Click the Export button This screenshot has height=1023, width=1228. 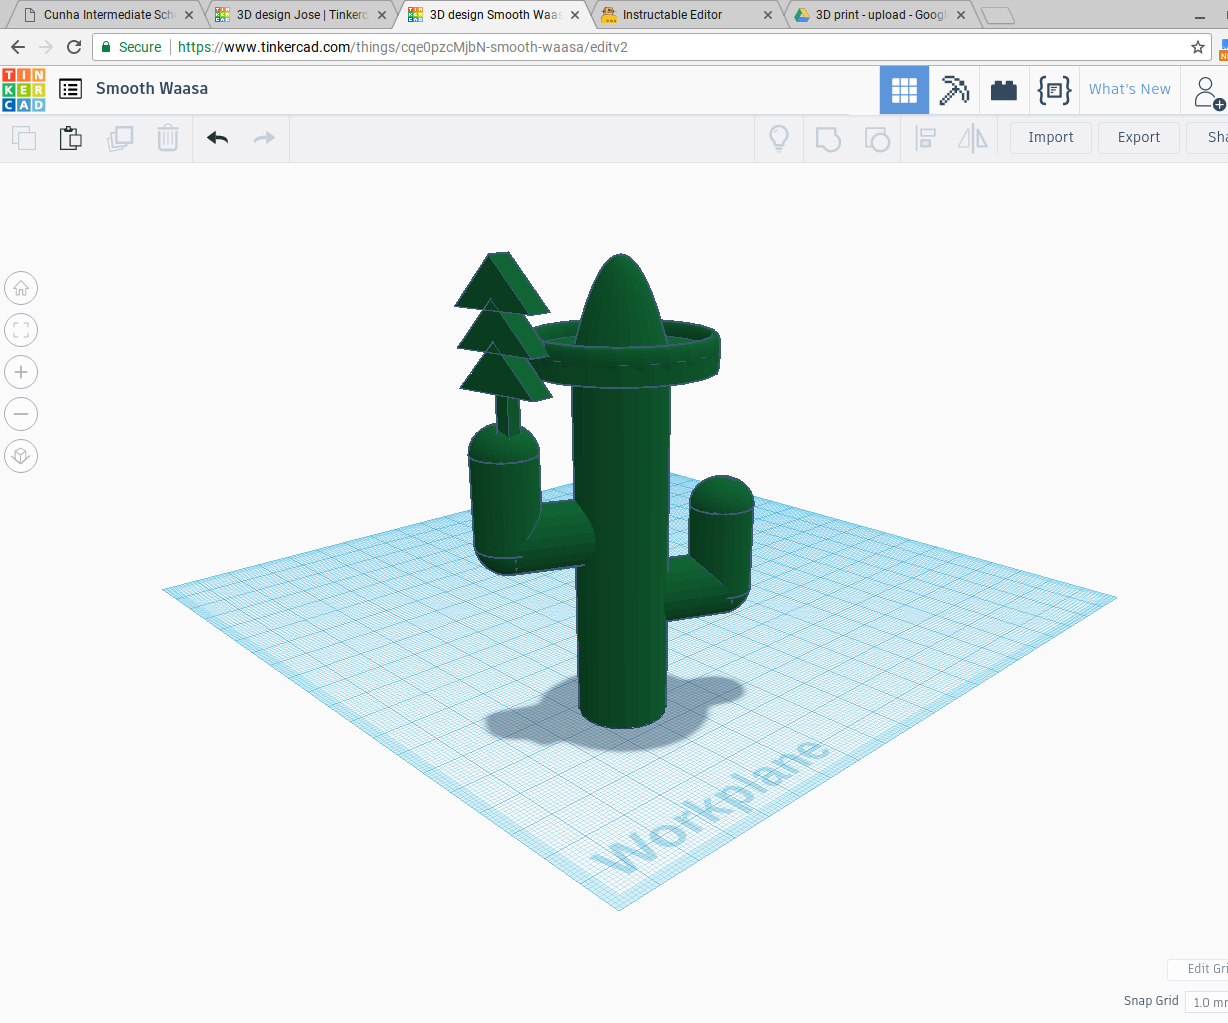coord(1139,138)
